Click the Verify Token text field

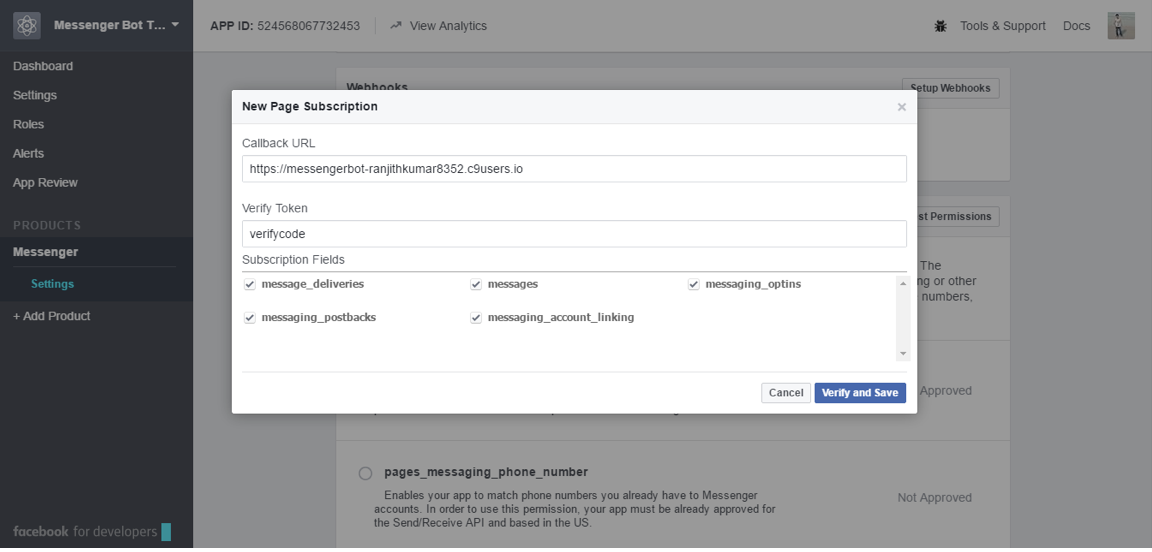click(574, 234)
